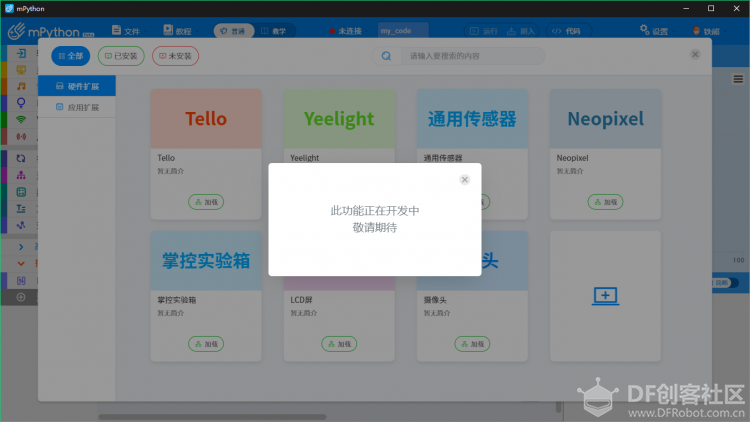Open the math calculator category in sidebar

coord(21,192)
